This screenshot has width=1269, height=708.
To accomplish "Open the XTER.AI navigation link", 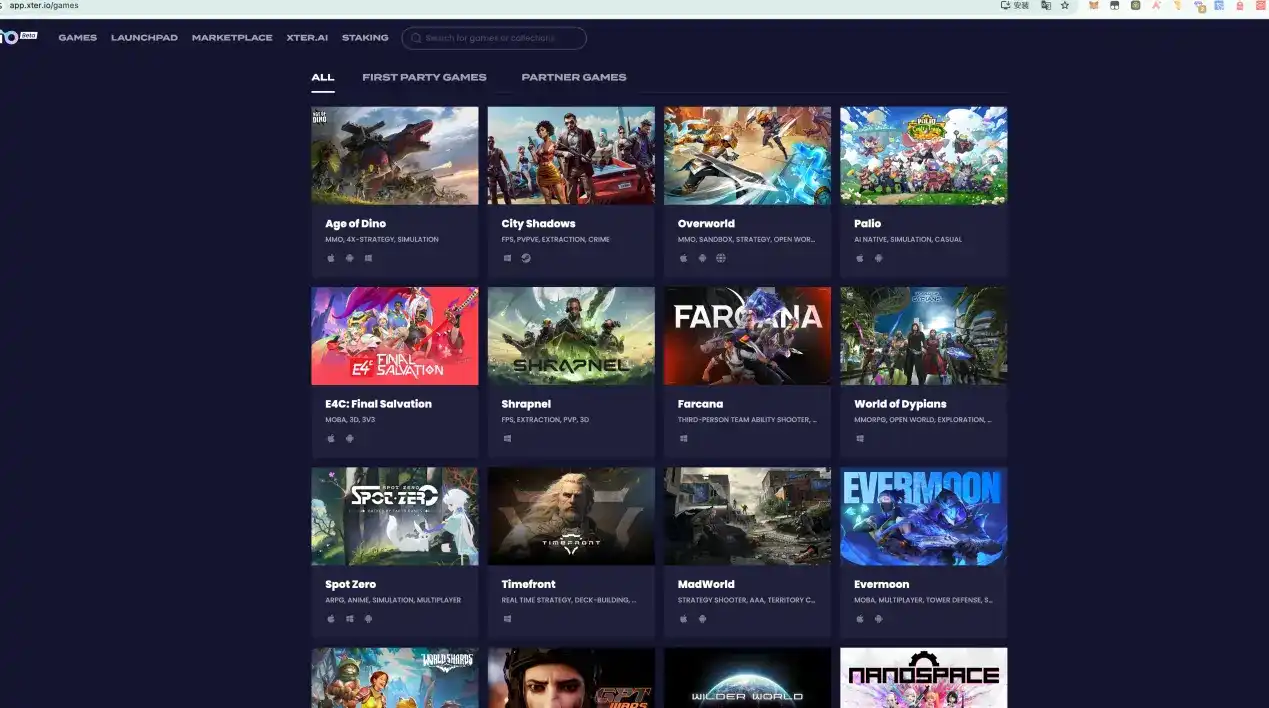I will (307, 38).
